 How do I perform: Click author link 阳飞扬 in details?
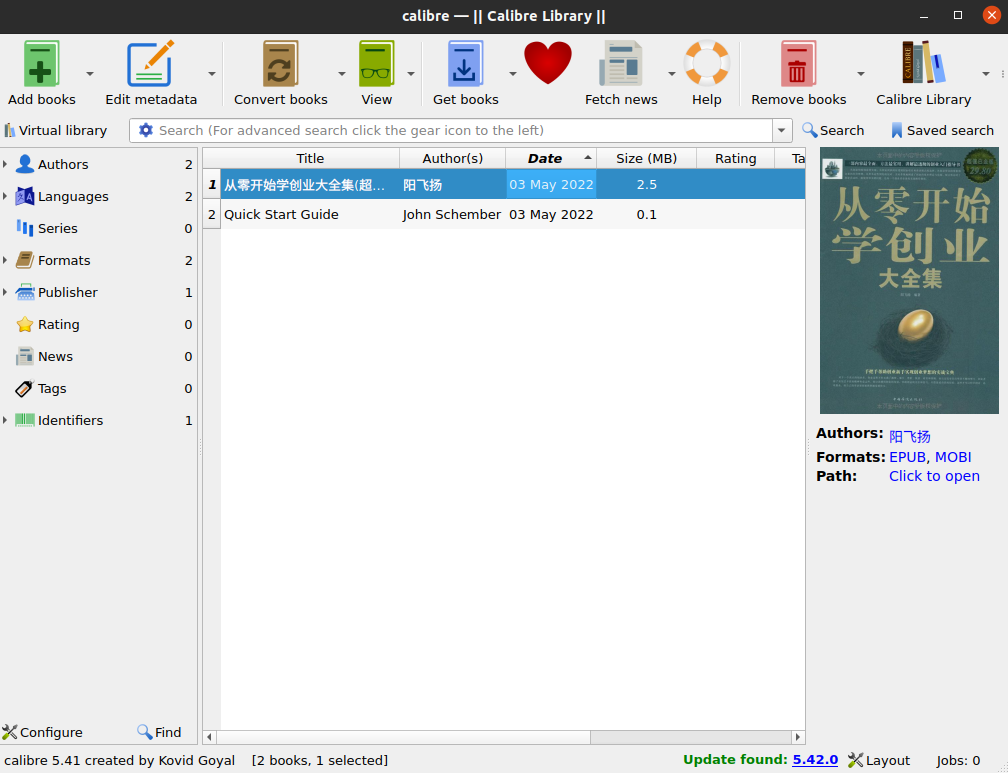click(910, 437)
